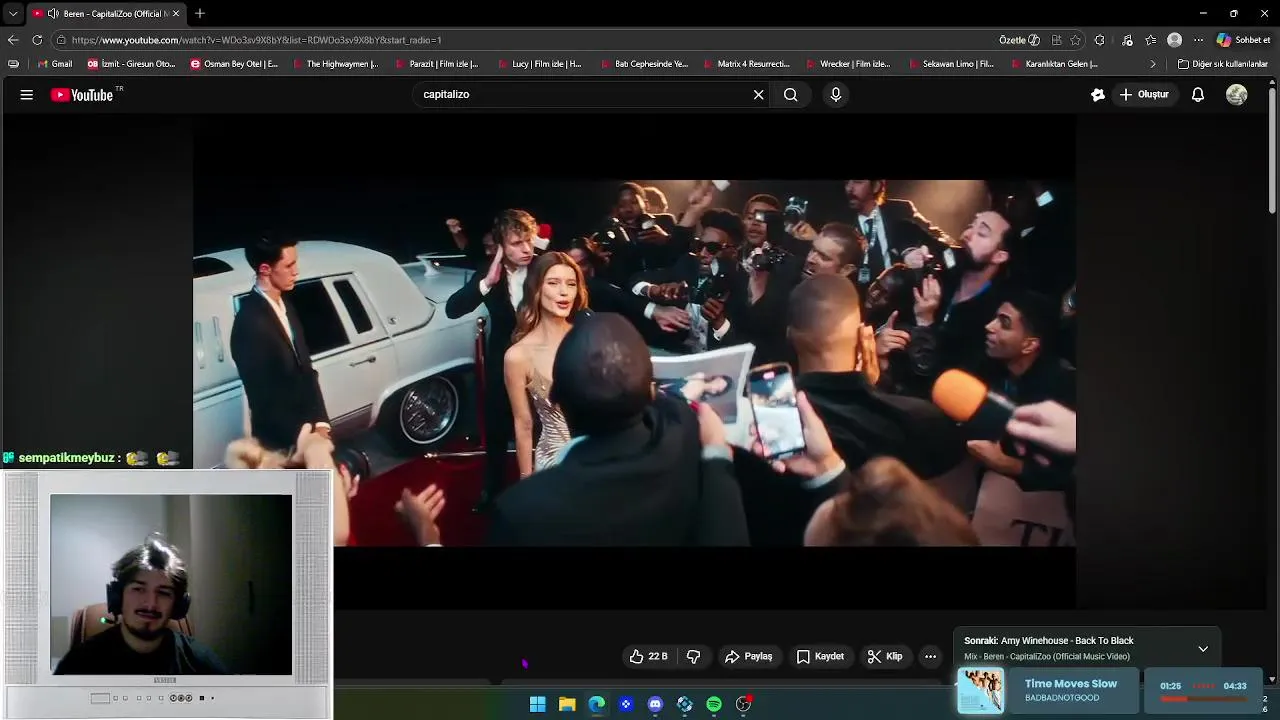Open the İzmit - Giresun Oto bookmark
Screen dimensions: 1280x720
coord(132,64)
